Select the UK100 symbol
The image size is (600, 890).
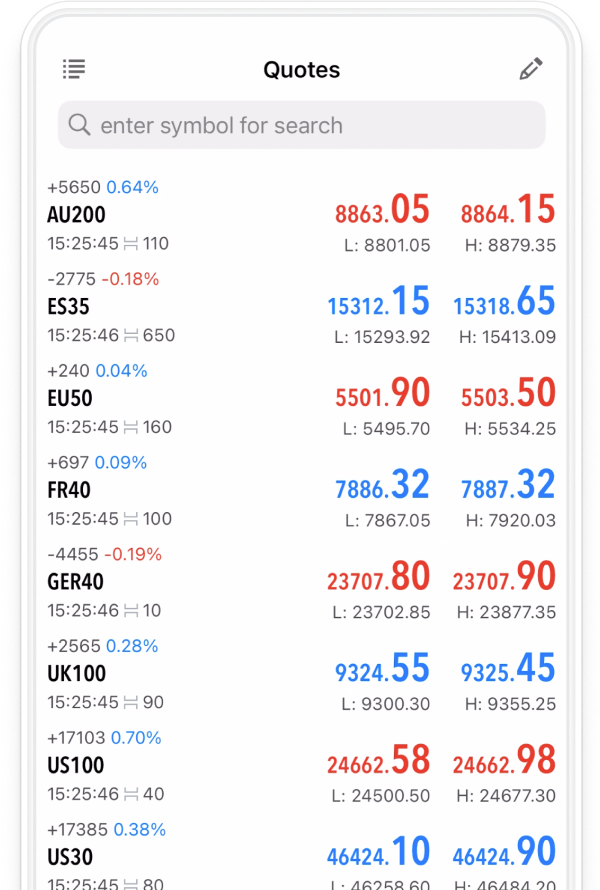76,674
